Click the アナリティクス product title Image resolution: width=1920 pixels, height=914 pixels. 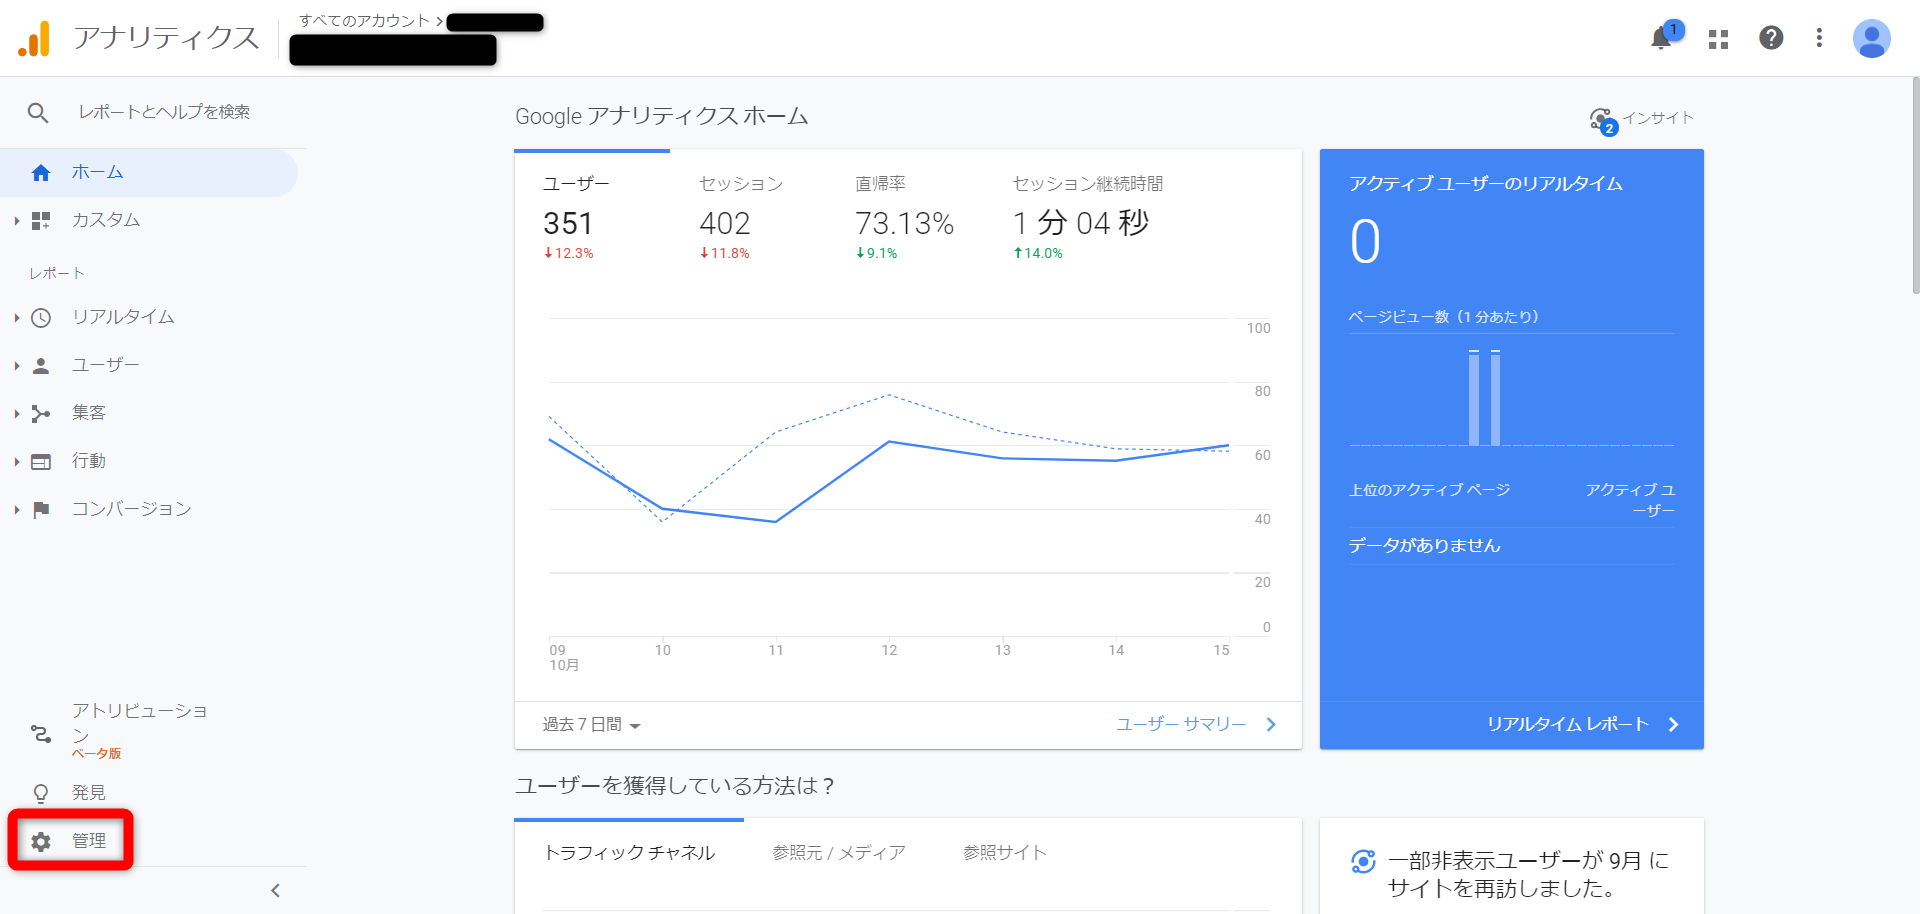[x=166, y=38]
